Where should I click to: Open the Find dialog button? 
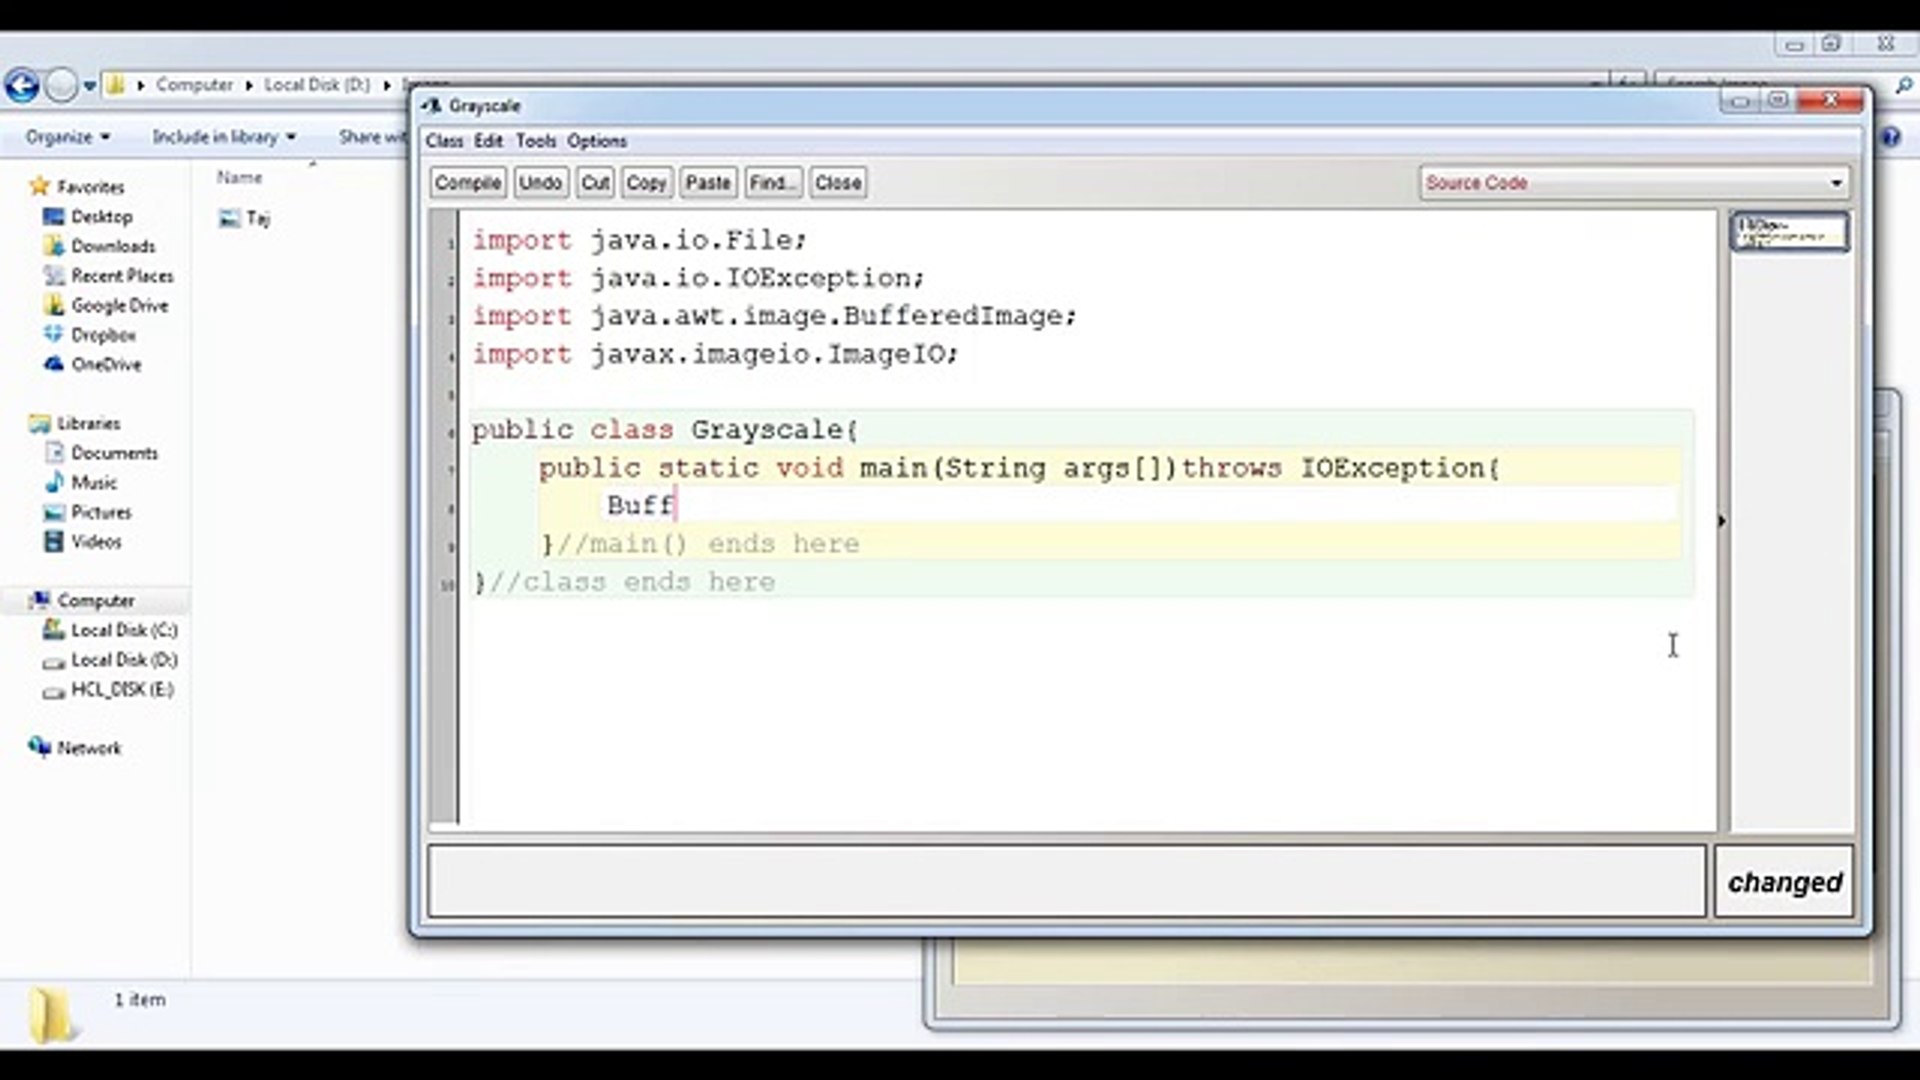(x=772, y=183)
